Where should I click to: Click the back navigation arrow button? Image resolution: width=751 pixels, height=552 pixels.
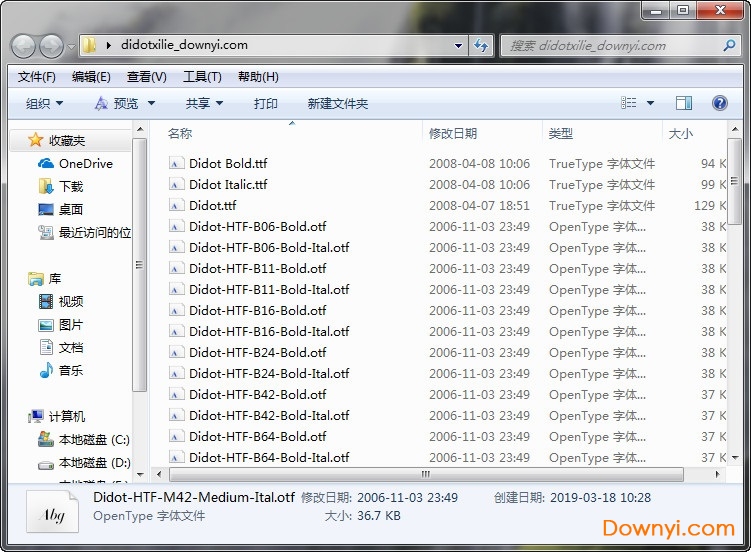(x=24, y=45)
